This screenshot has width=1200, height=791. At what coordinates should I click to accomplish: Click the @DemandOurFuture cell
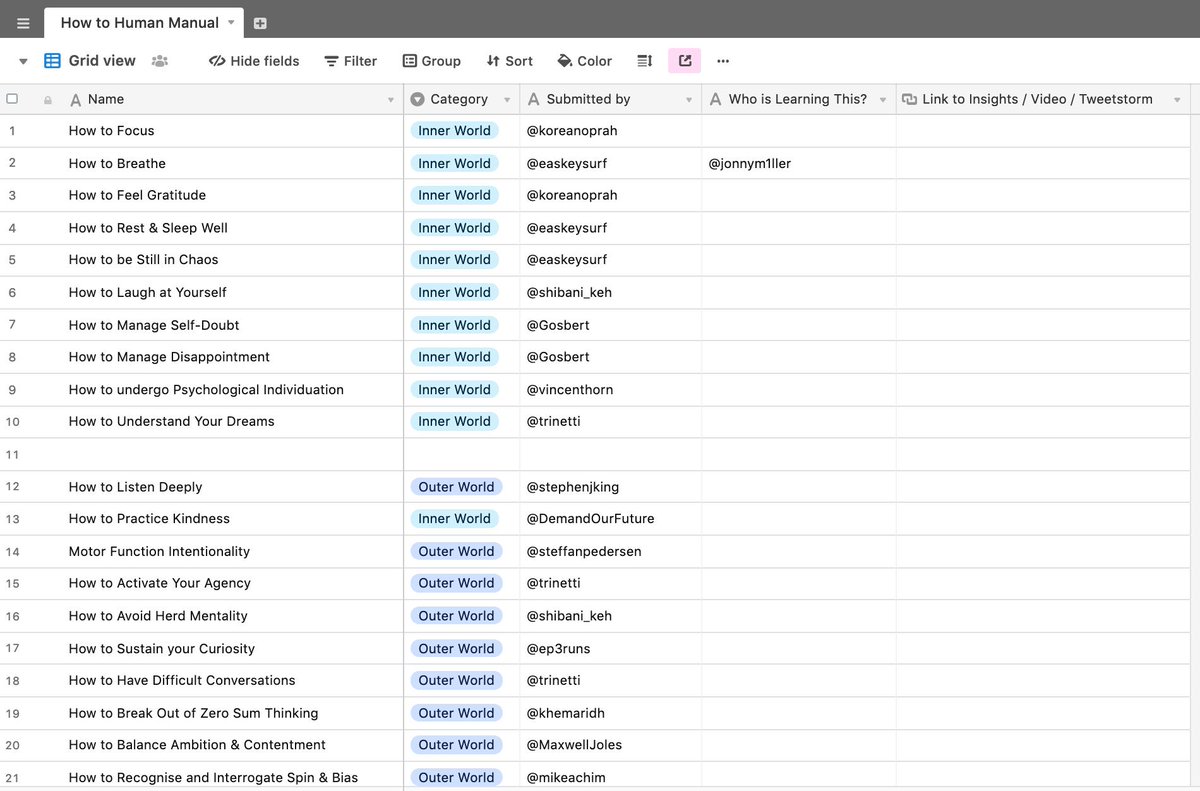[611, 518]
